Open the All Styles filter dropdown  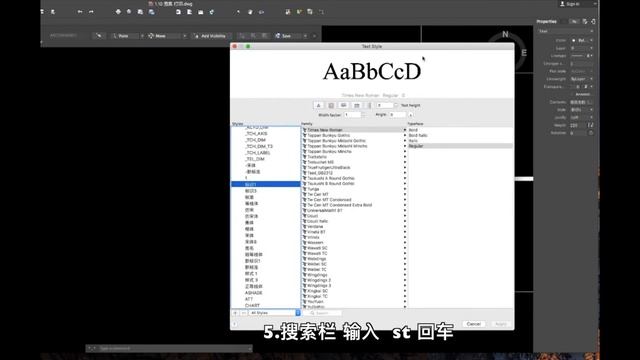[274, 313]
